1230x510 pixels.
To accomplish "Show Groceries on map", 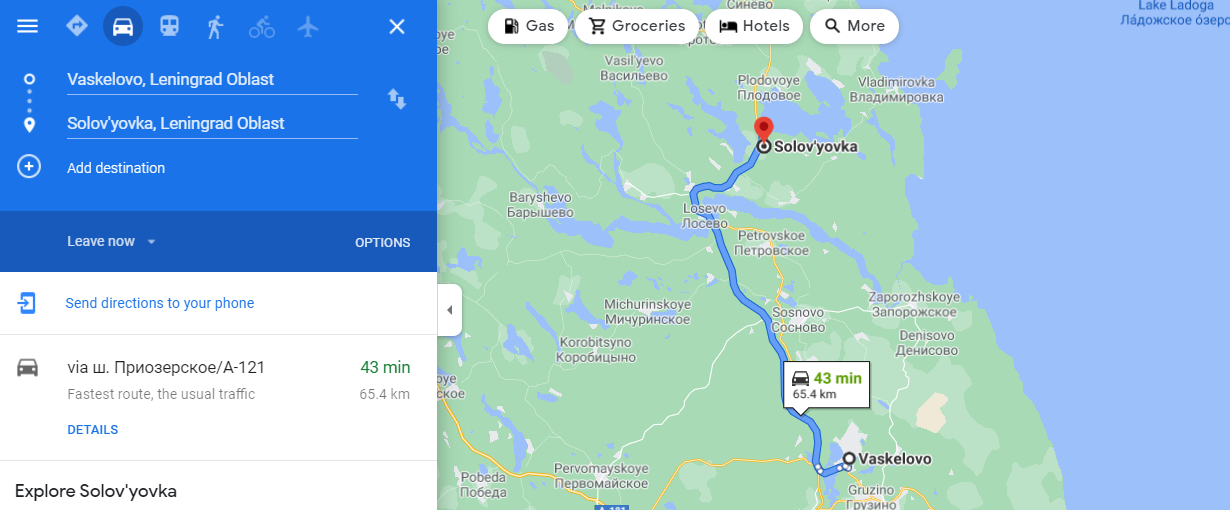I will pos(638,26).
